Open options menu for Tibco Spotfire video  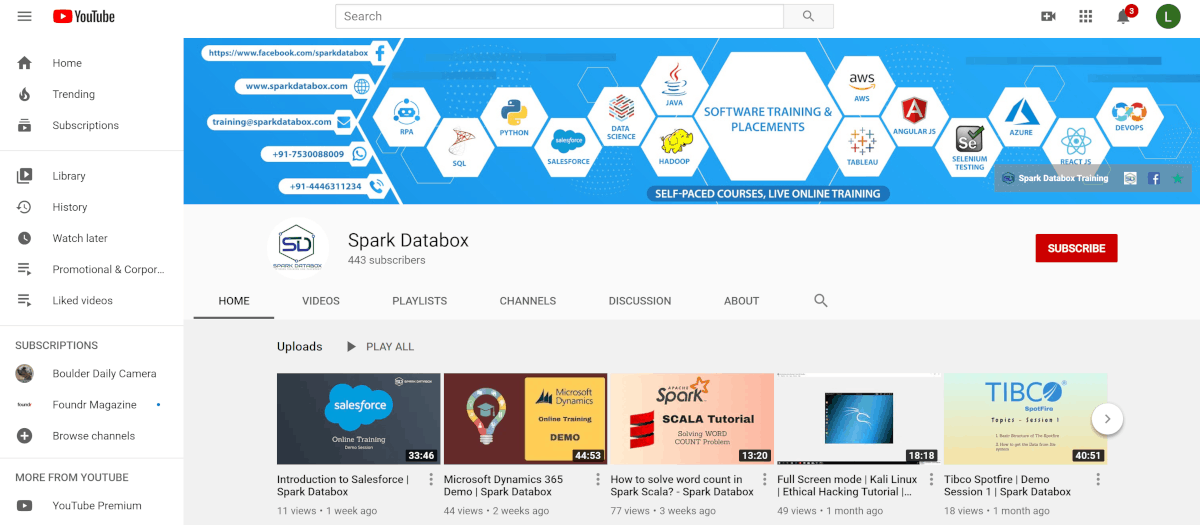1099,480
